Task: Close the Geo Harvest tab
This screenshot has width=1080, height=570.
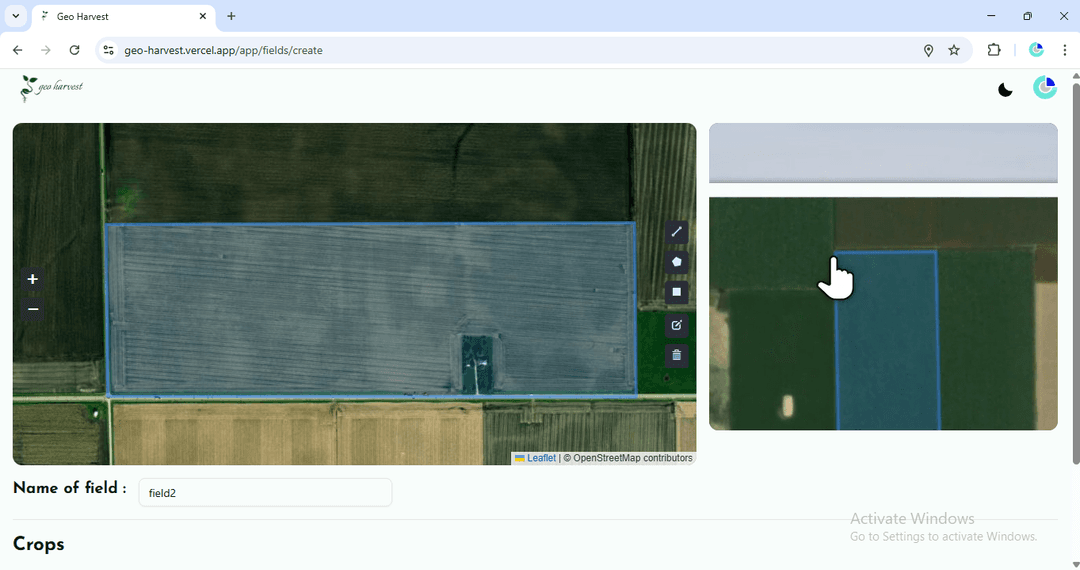Action: [x=203, y=17]
